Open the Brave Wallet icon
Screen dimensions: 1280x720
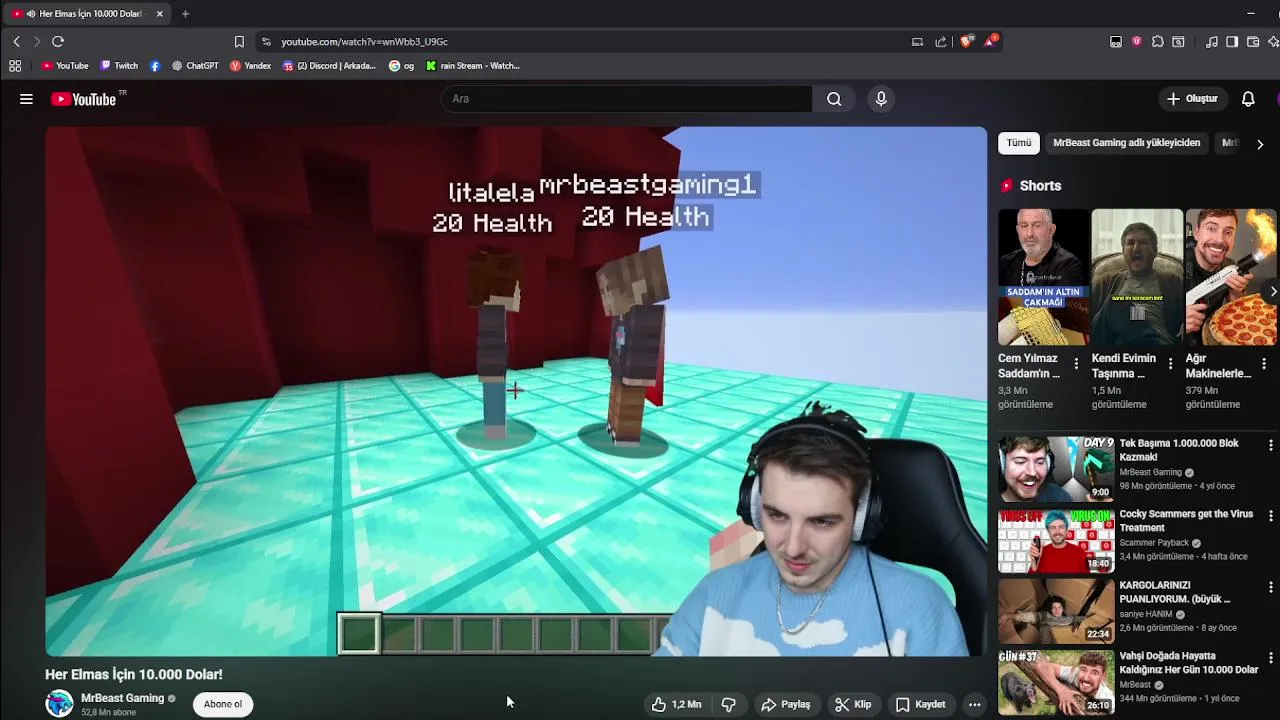click(x=1253, y=41)
